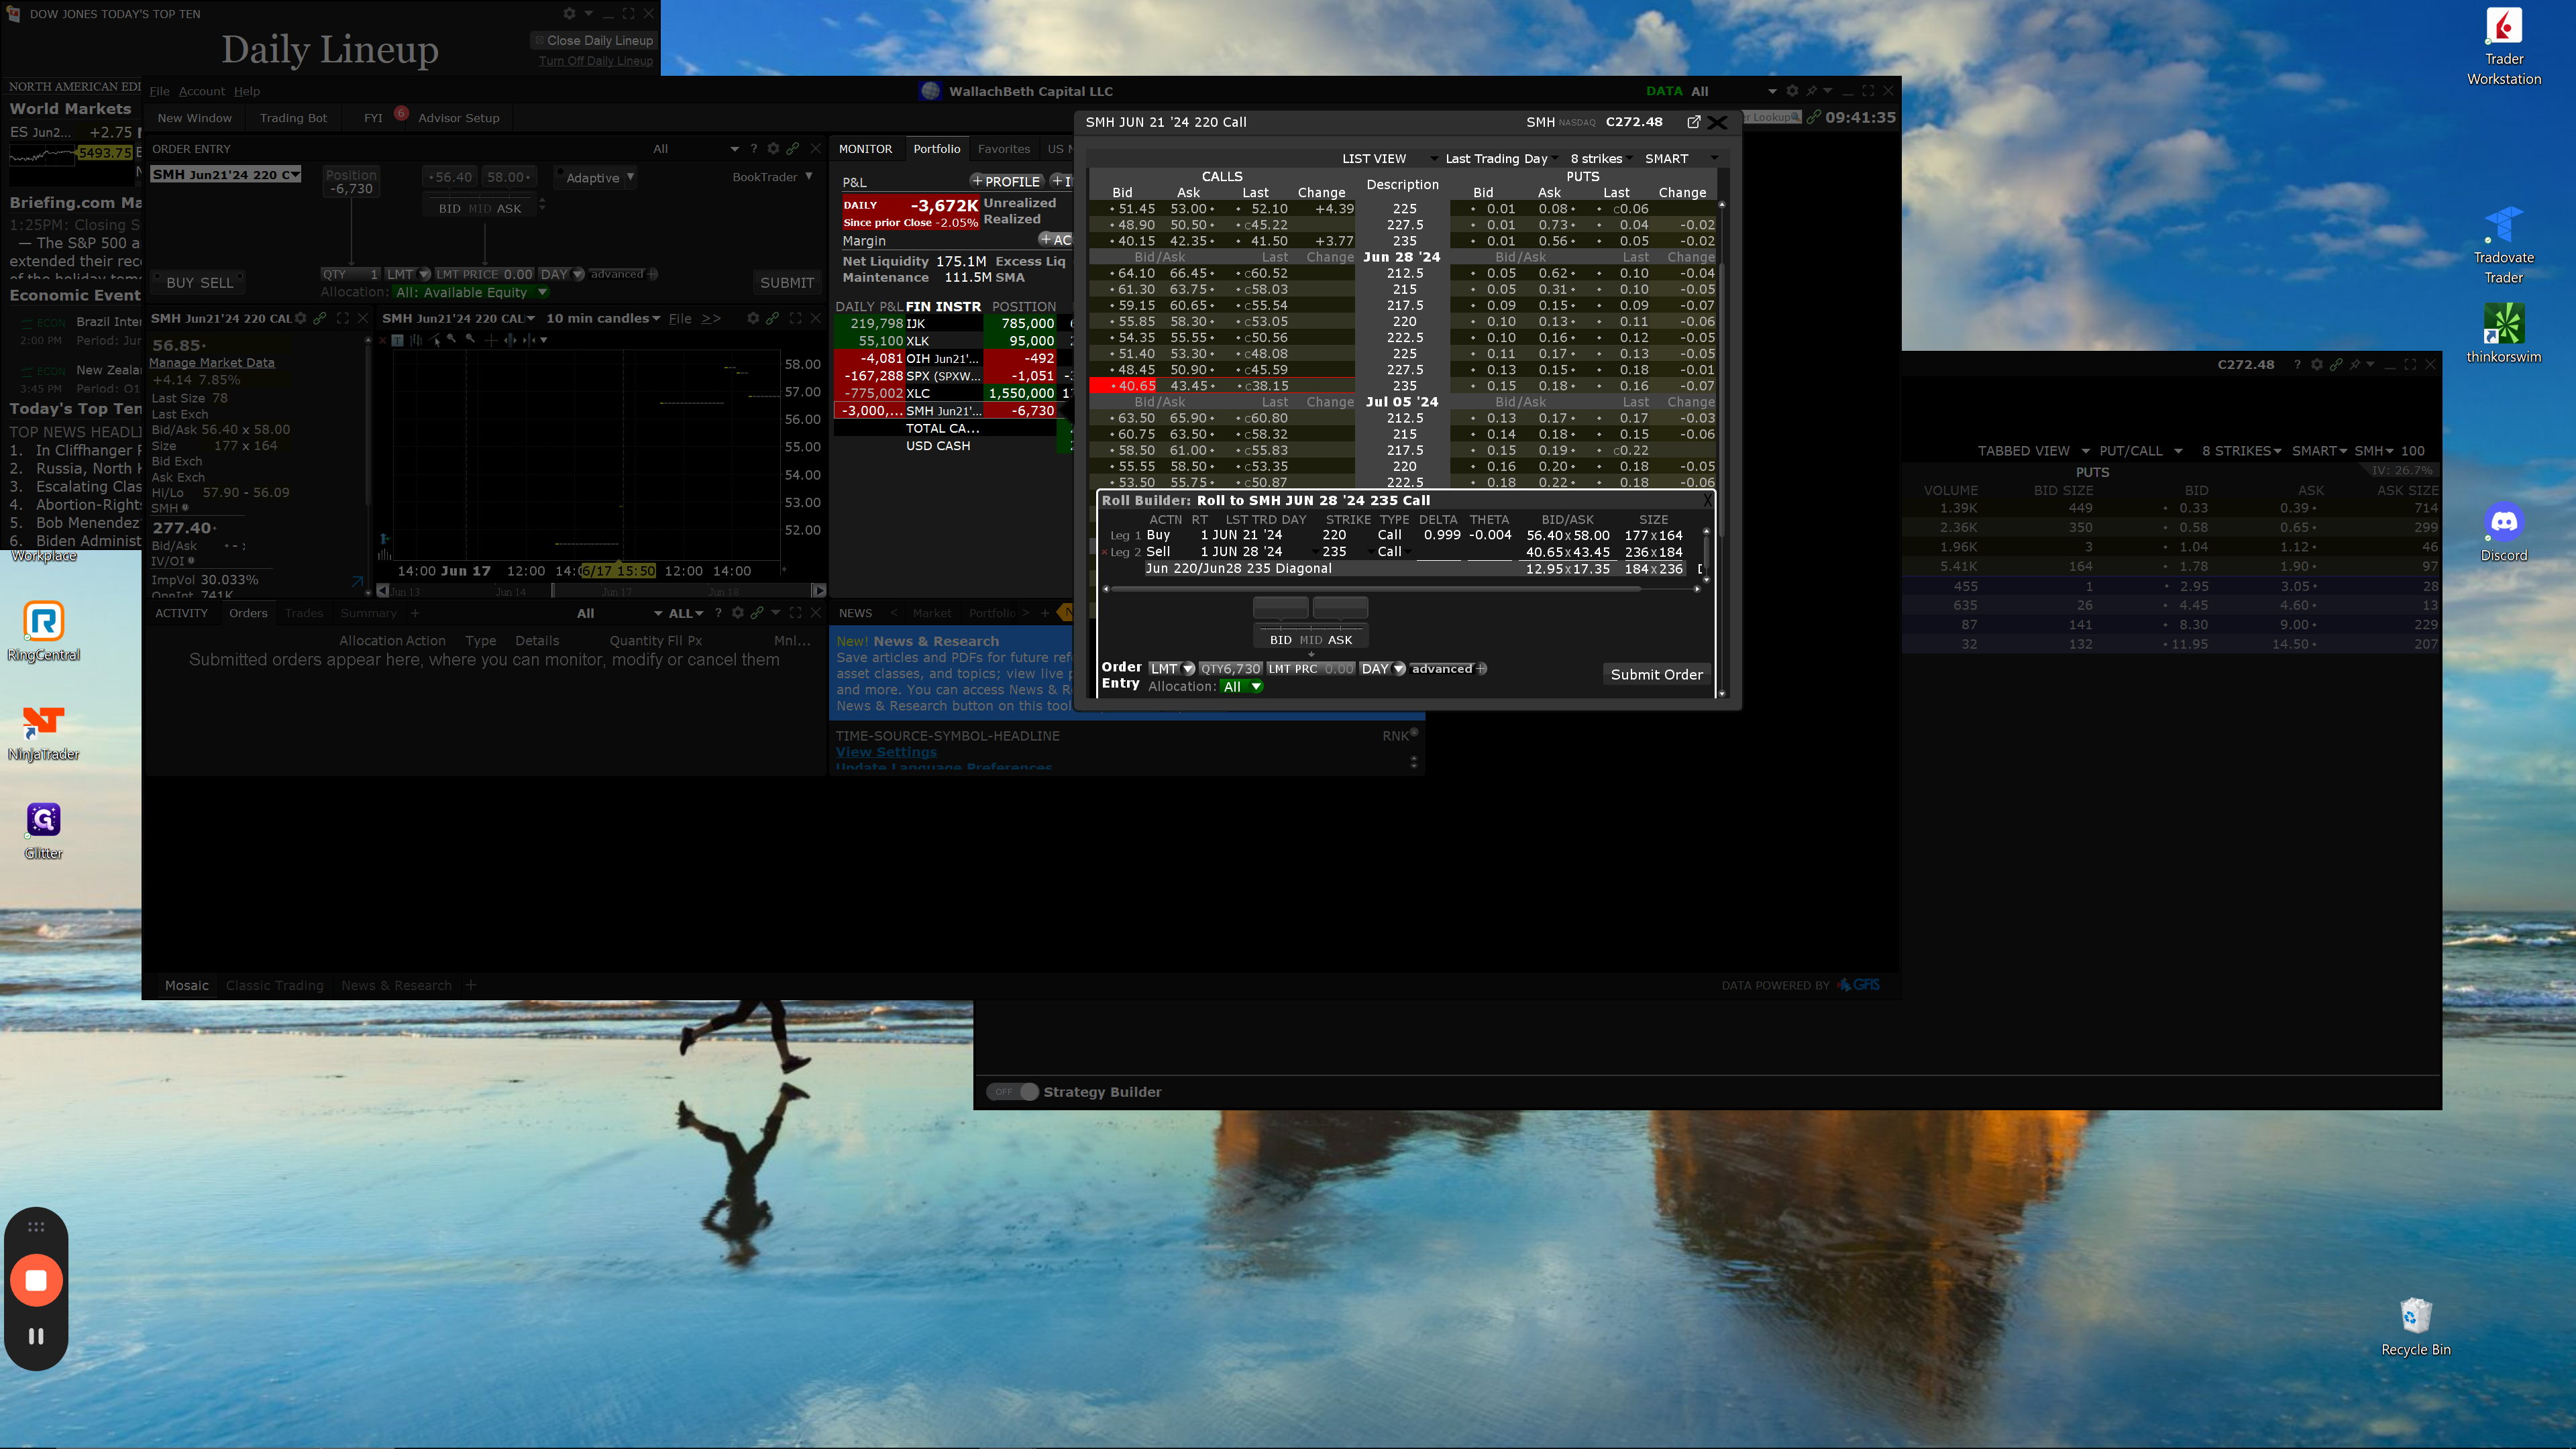Viewport: 2576px width, 1449px height.
Task: Open Glitter desktop icon
Action: pos(43,831)
